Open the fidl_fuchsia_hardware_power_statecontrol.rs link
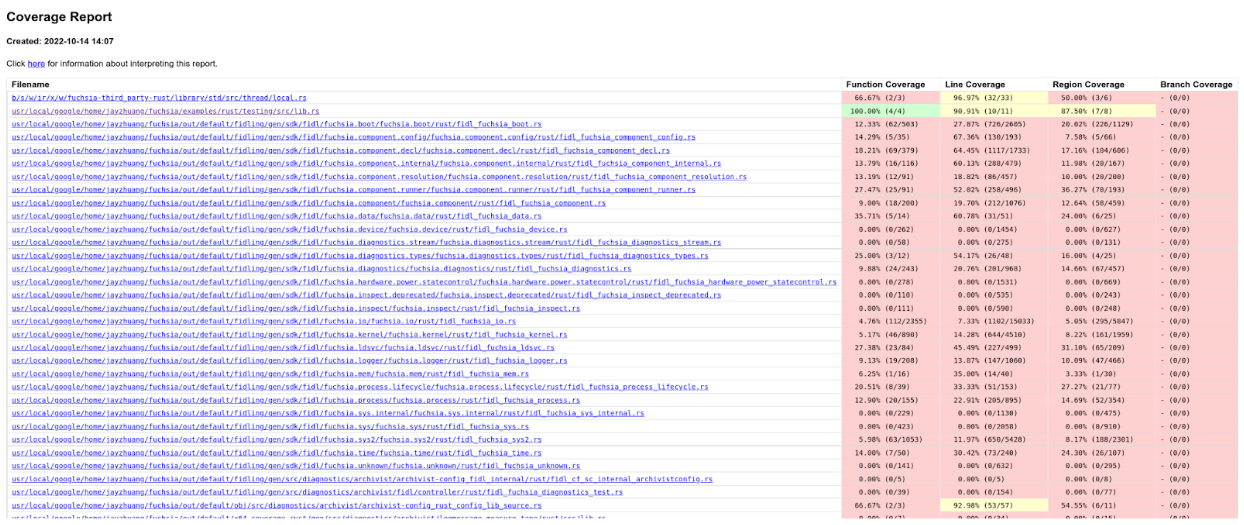This screenshot has width=1244, height=525. point(424,282)
